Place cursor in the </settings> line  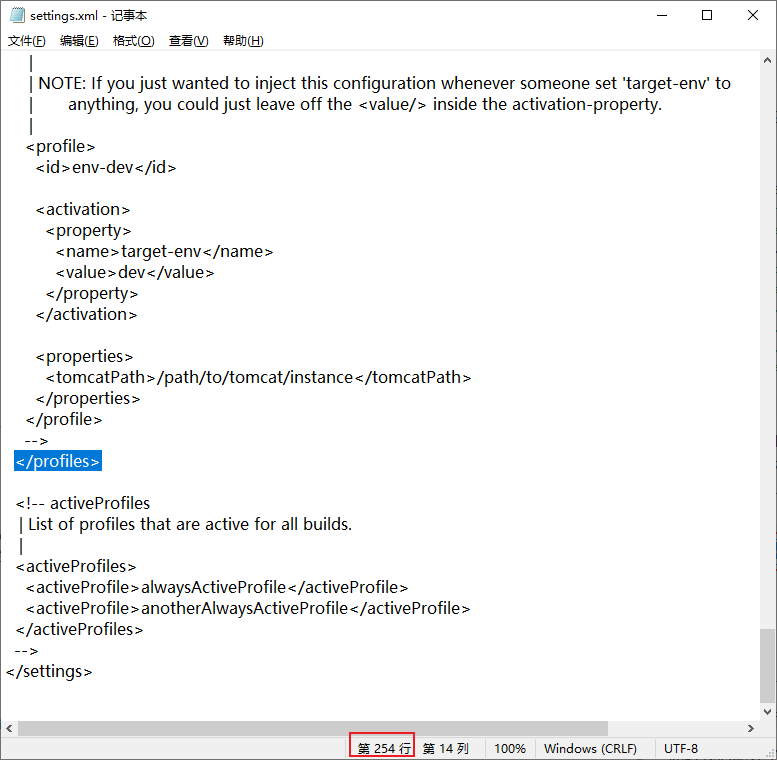click(x=49, y=672)
